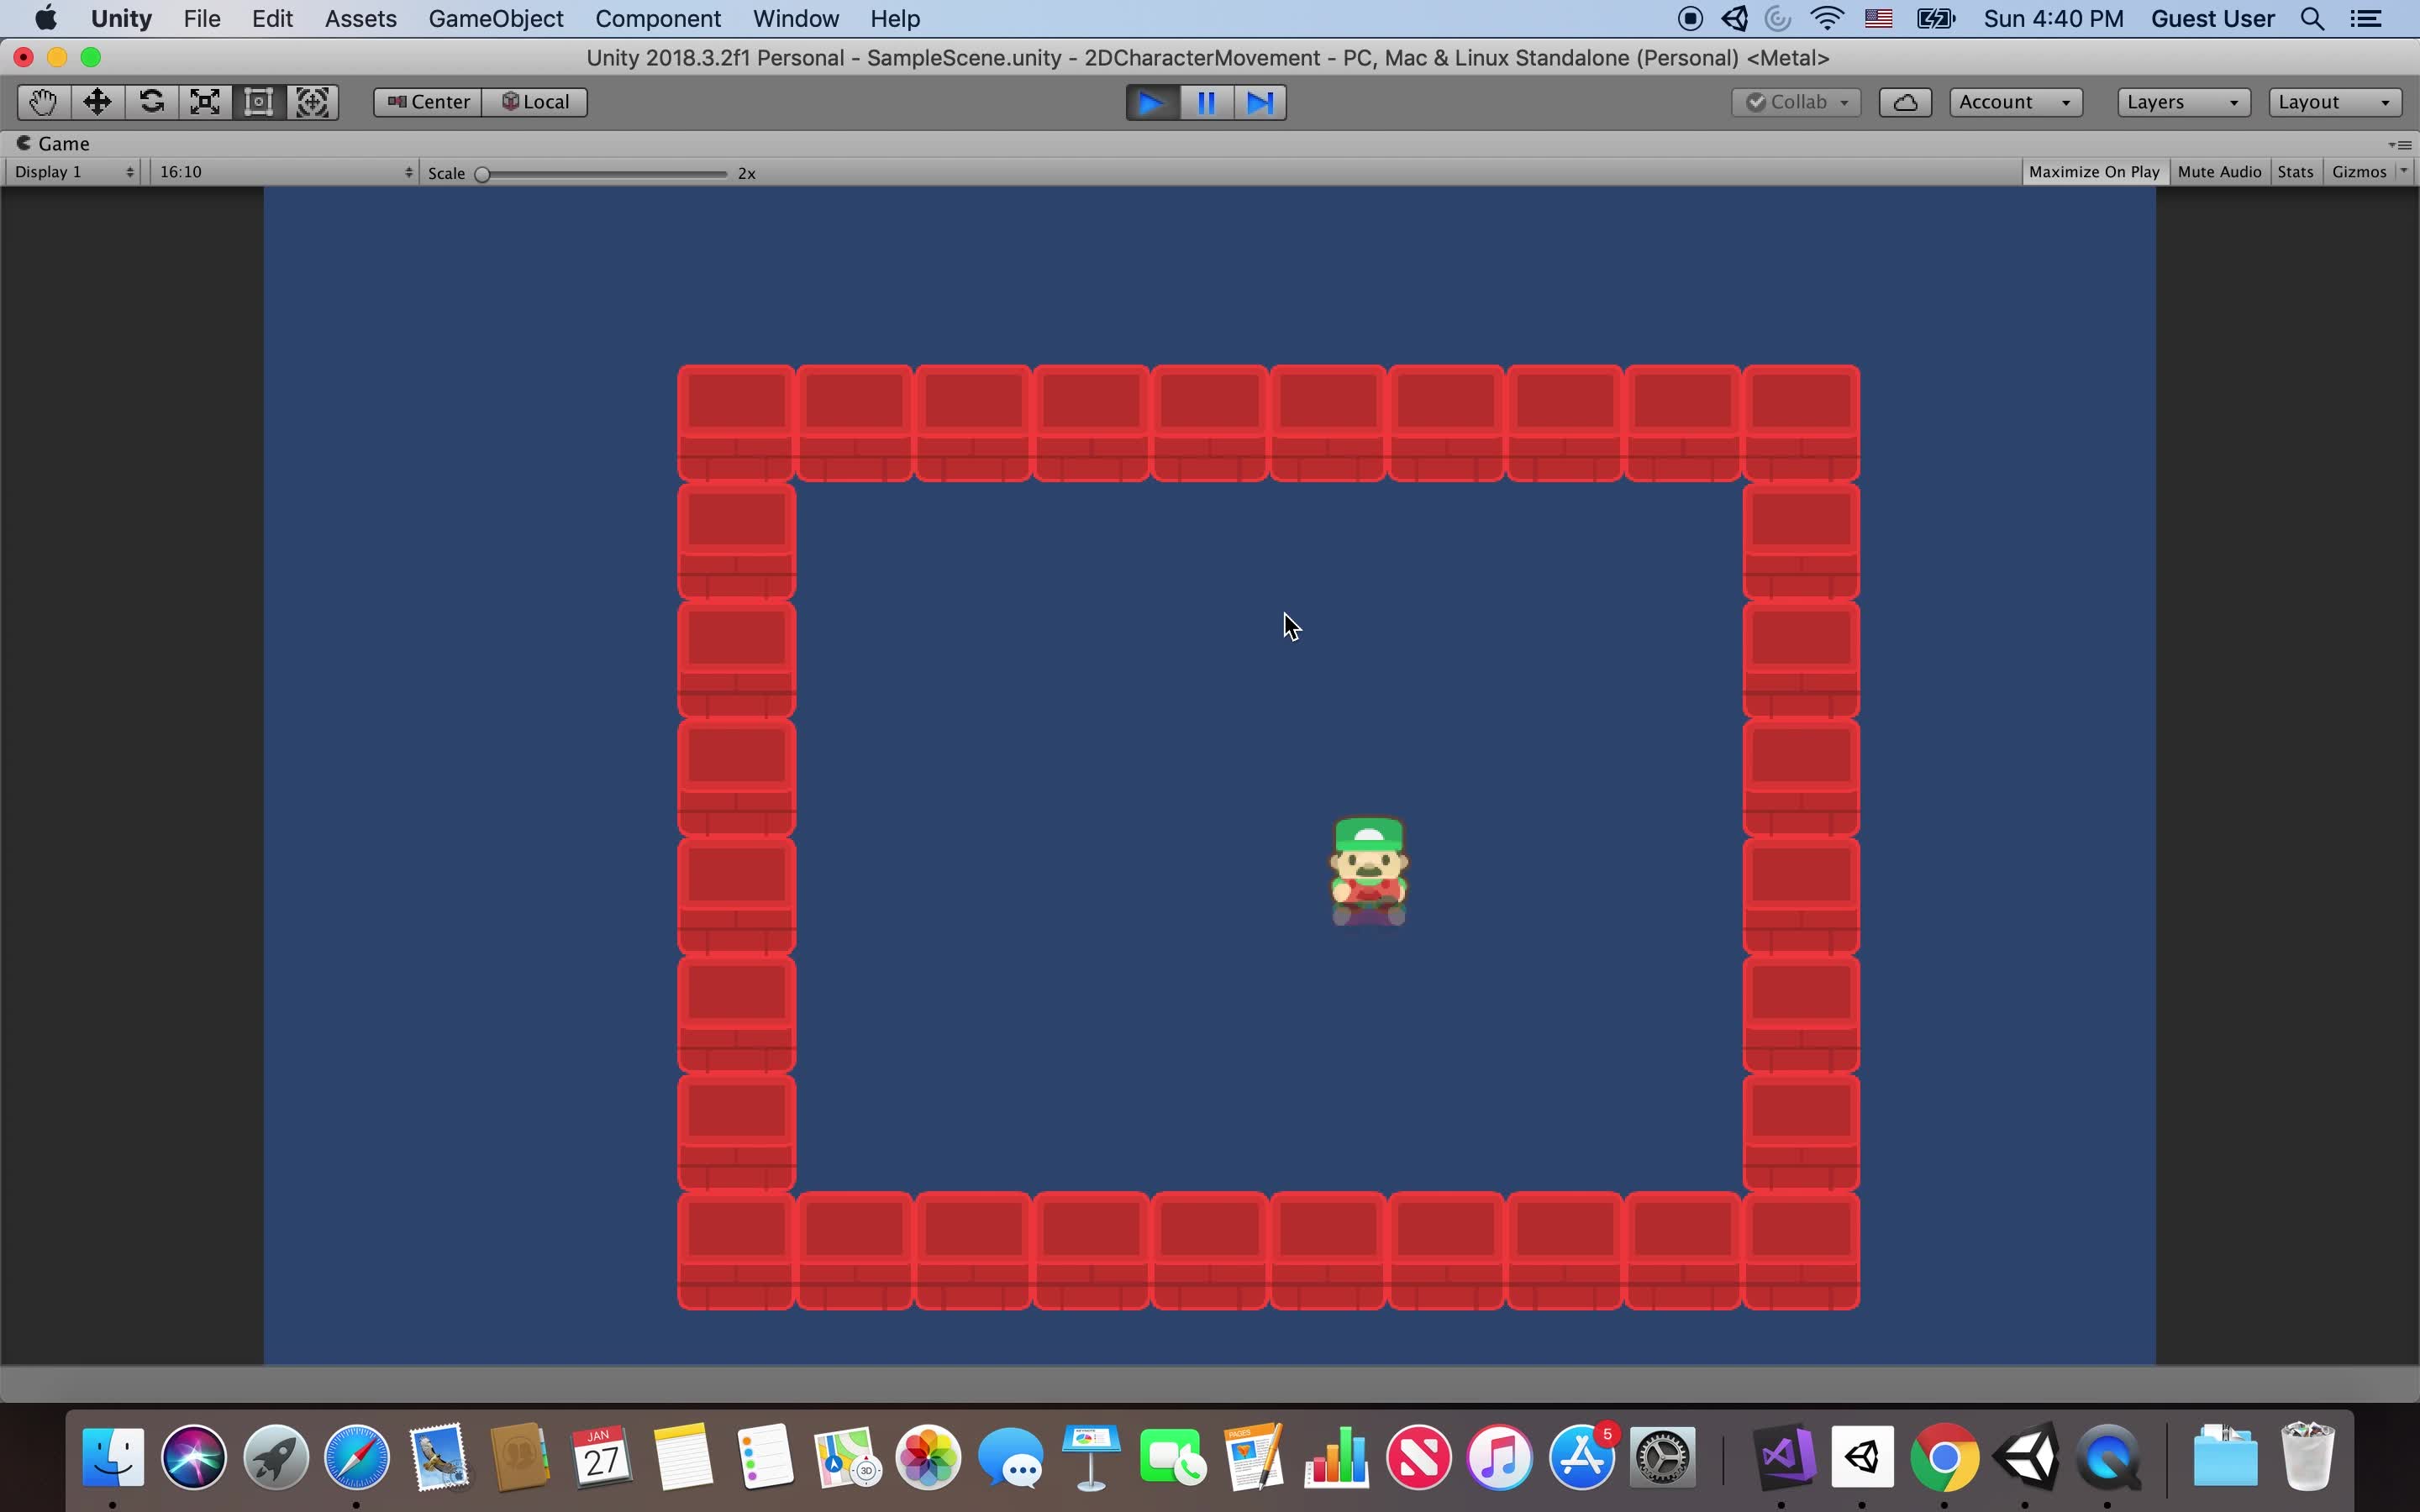The image size is (2420, 1512).
Task: Toggle Mute Audio in Game view
Action: coord(2218,171)
